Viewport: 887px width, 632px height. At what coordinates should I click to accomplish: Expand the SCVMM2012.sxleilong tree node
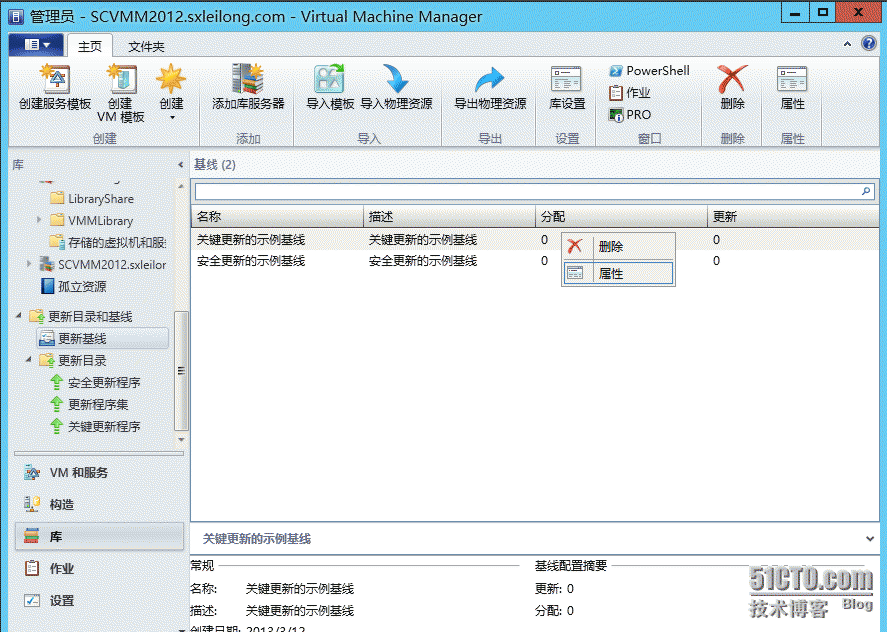tap(28, 264)
